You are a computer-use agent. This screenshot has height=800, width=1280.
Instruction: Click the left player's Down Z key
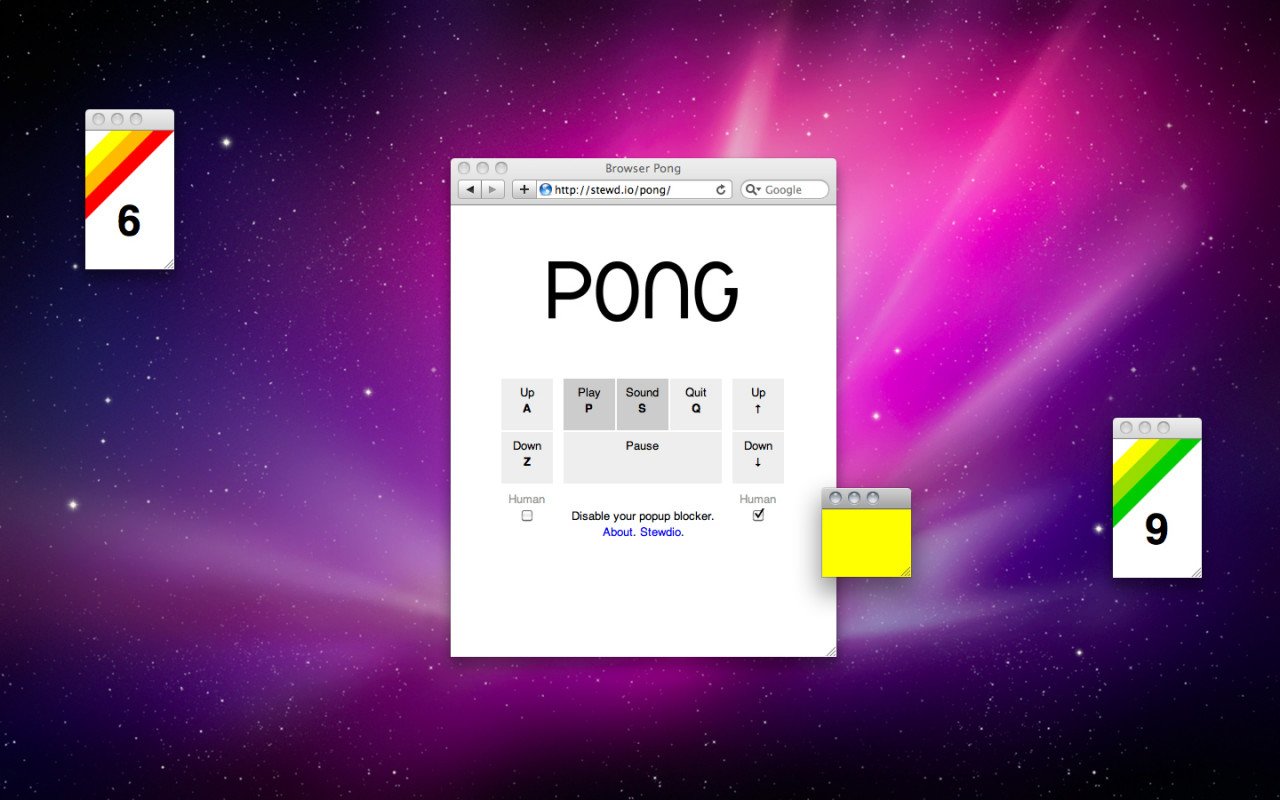527,458
